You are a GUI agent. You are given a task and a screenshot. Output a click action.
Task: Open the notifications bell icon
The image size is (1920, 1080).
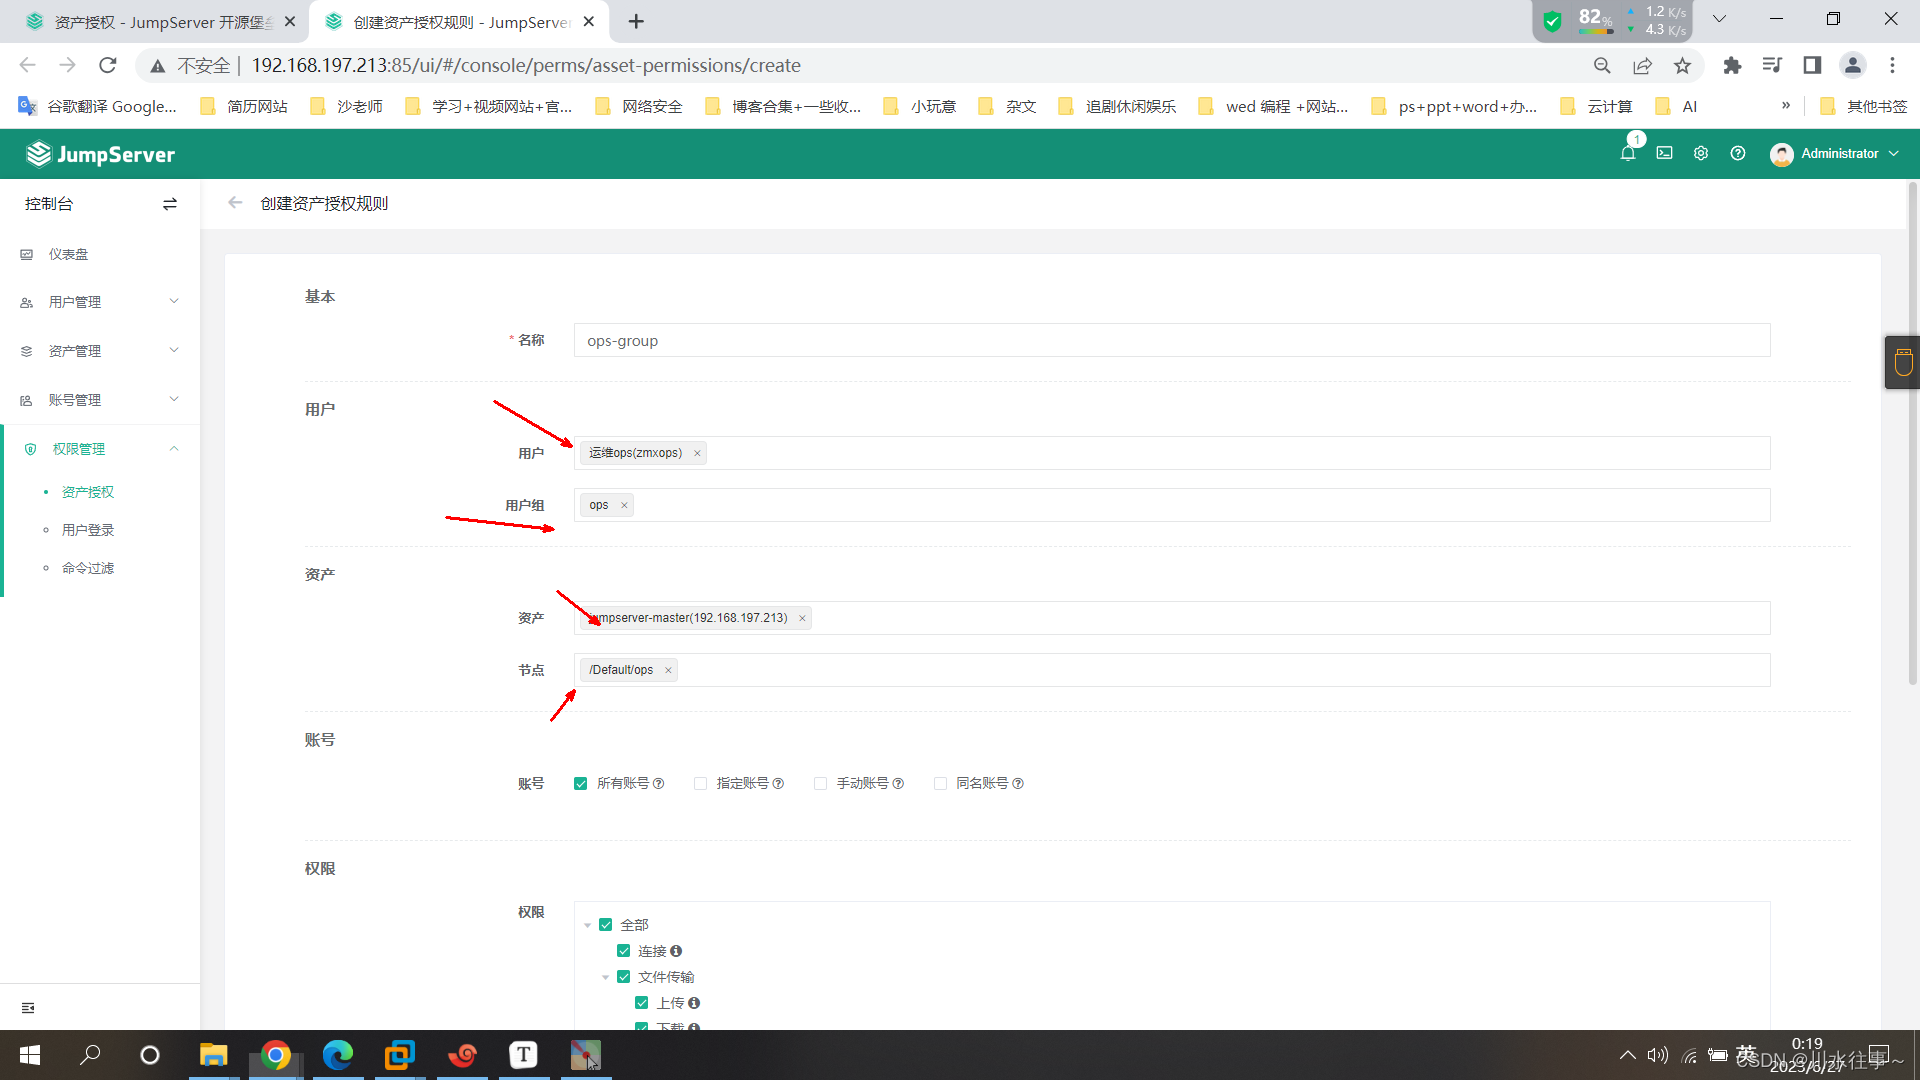coord(1627,154)
